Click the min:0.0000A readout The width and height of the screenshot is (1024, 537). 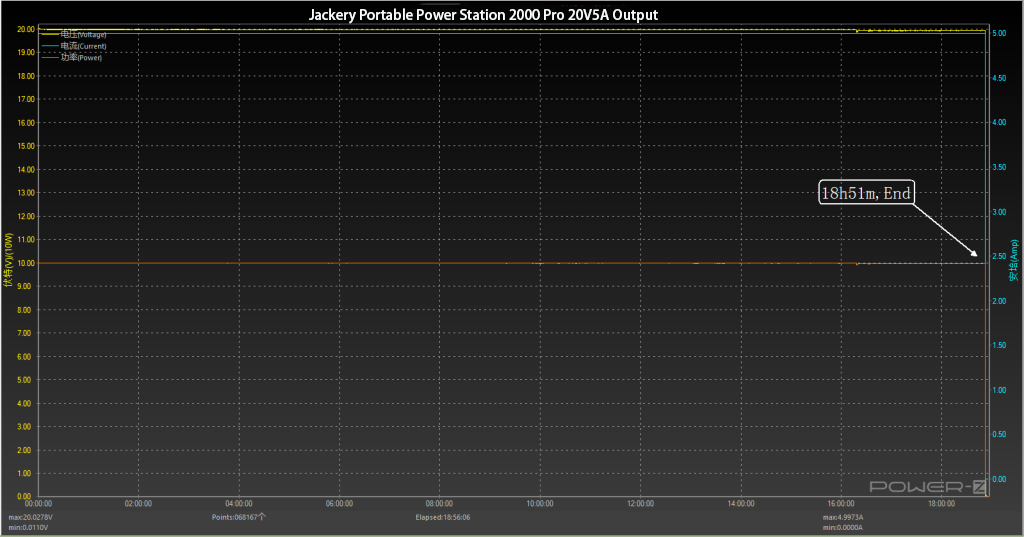click(x=842, y=527)
